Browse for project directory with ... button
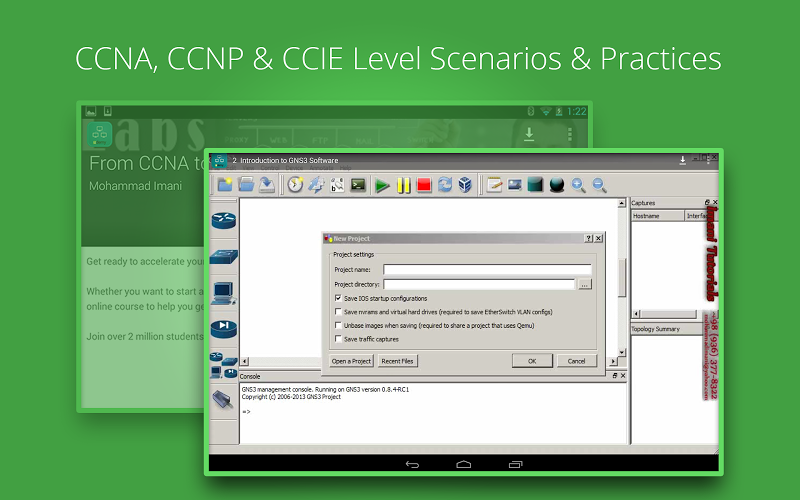Image resolution: width=800 pixels, height=500 pixels. (585, 285)
